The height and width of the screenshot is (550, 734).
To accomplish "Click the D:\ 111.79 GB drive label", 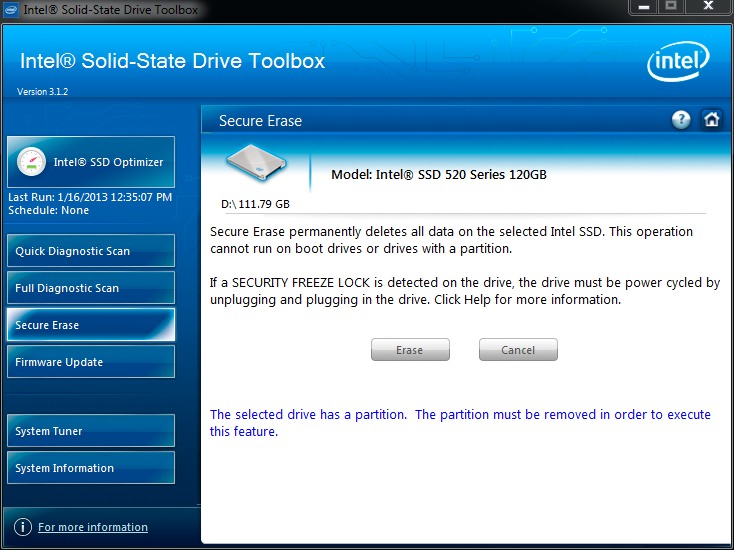I will 255,204.
